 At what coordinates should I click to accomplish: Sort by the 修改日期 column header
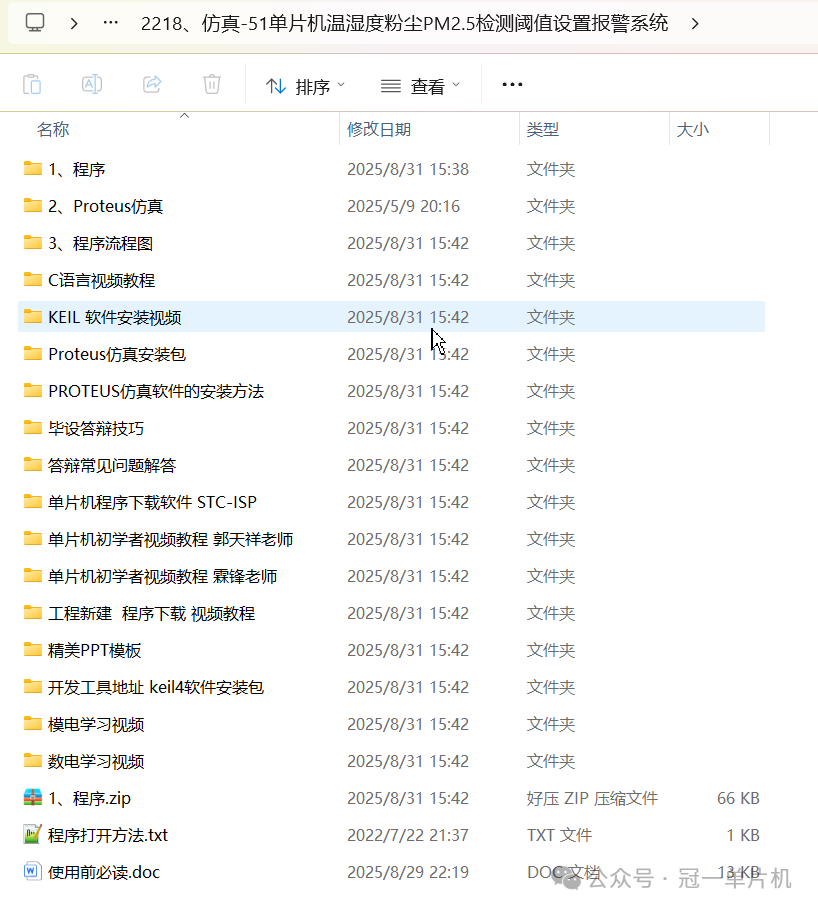pyautogui.click(x=379, y=129)
